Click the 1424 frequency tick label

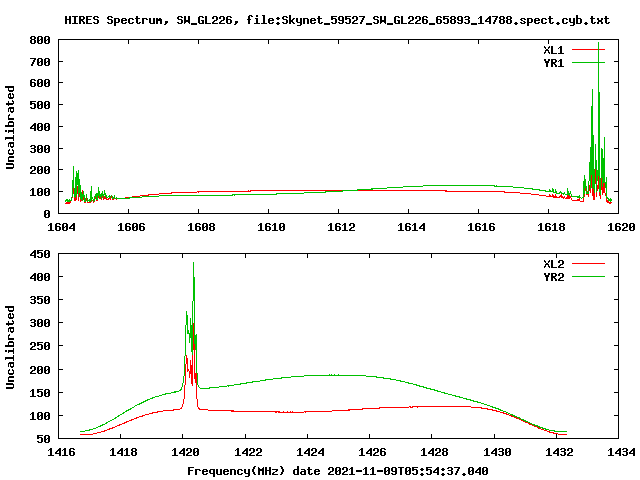[310, 452]
